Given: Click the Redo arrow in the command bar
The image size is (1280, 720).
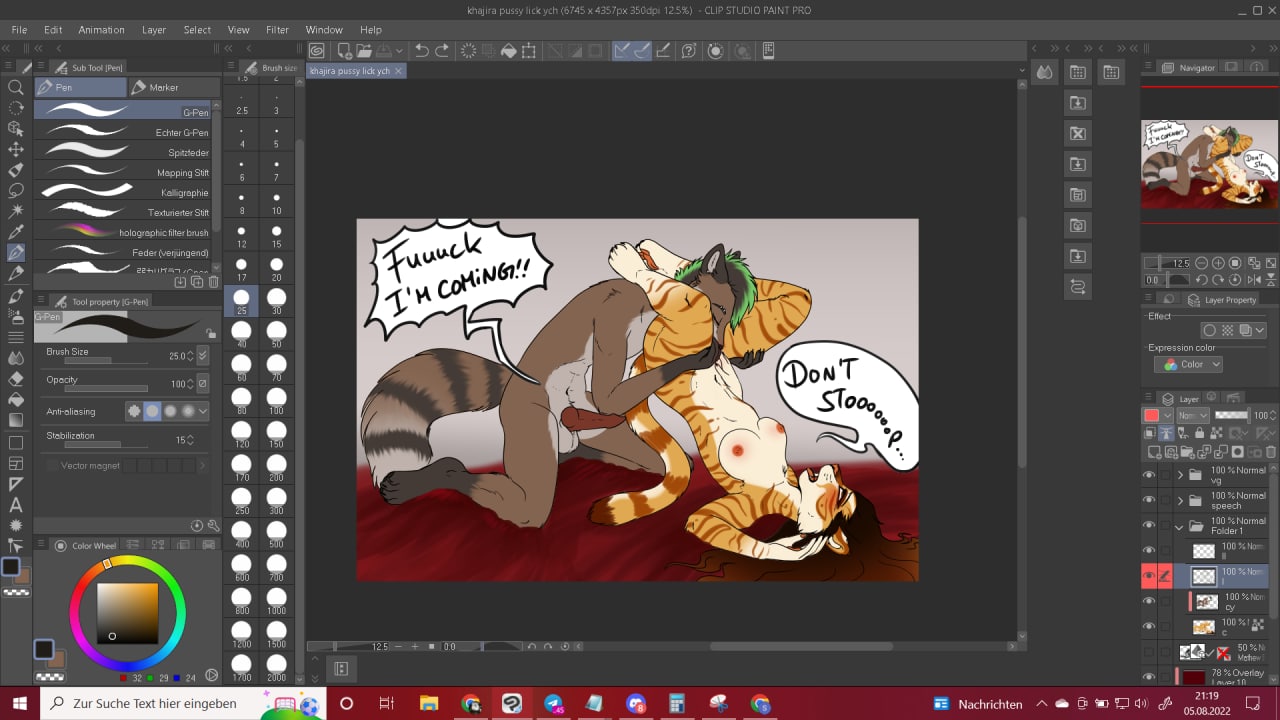Looking at the screenshot, I should [x=442, y=51].
